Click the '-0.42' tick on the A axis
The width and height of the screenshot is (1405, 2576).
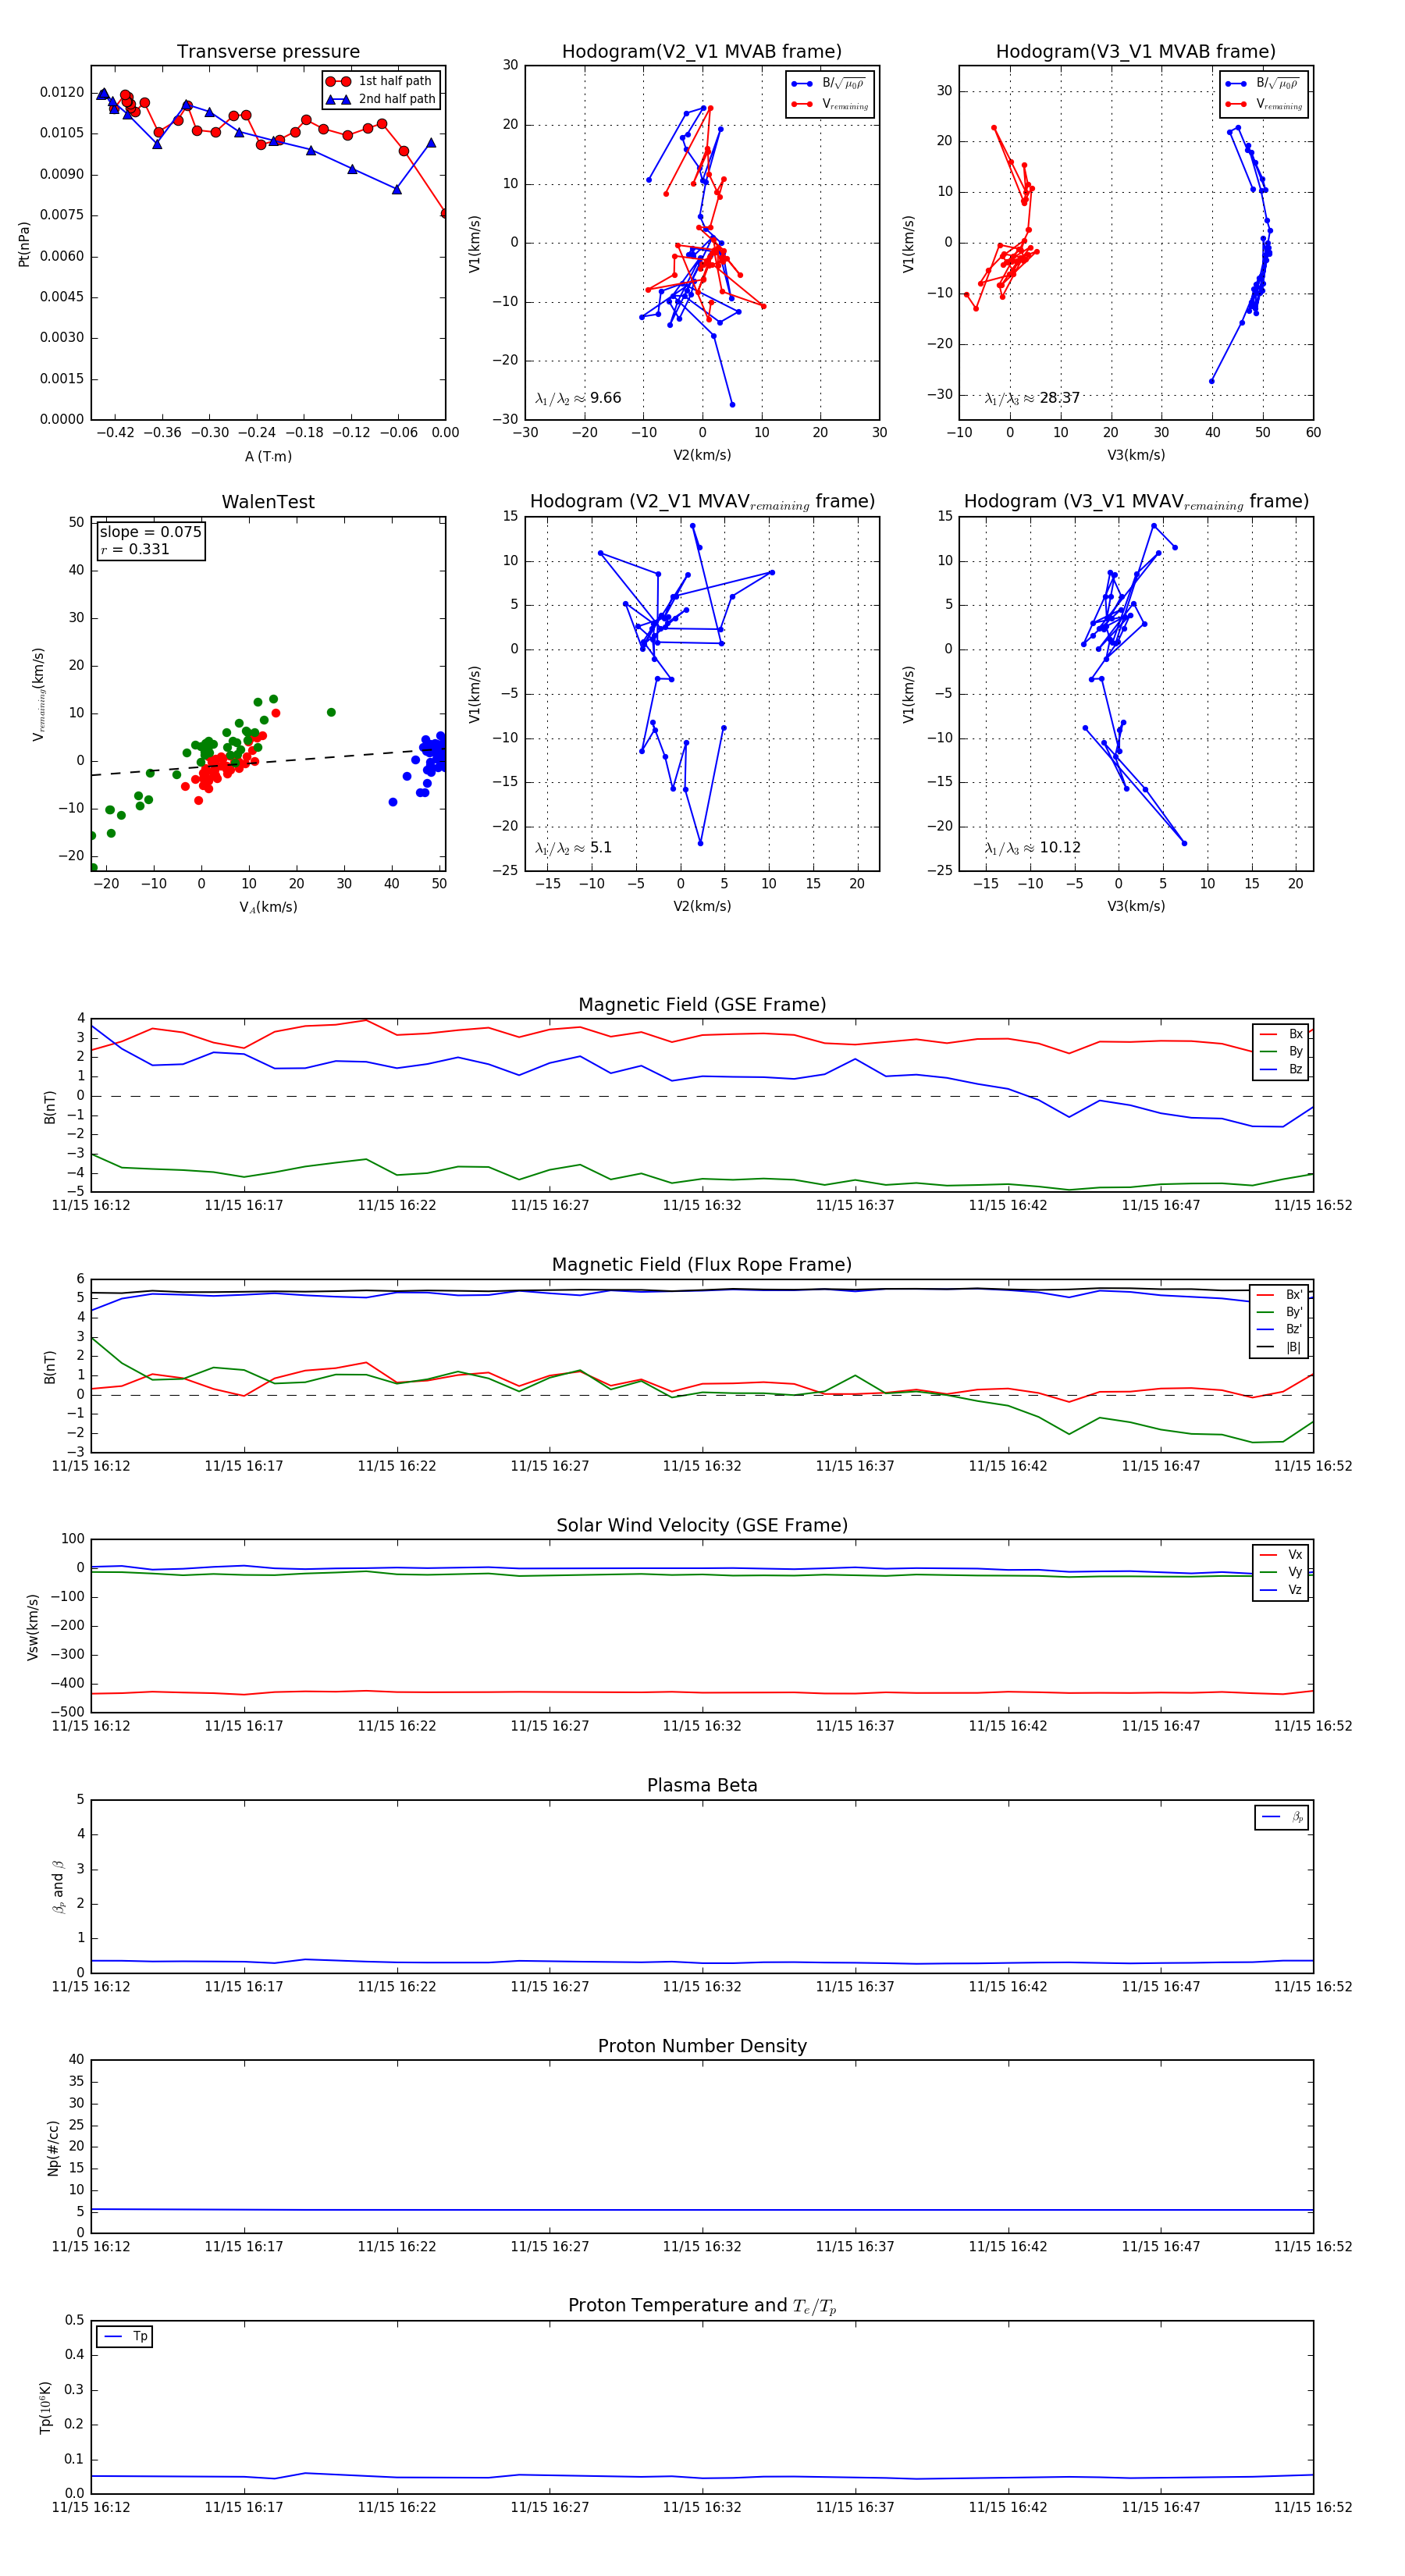click(115, 433)
